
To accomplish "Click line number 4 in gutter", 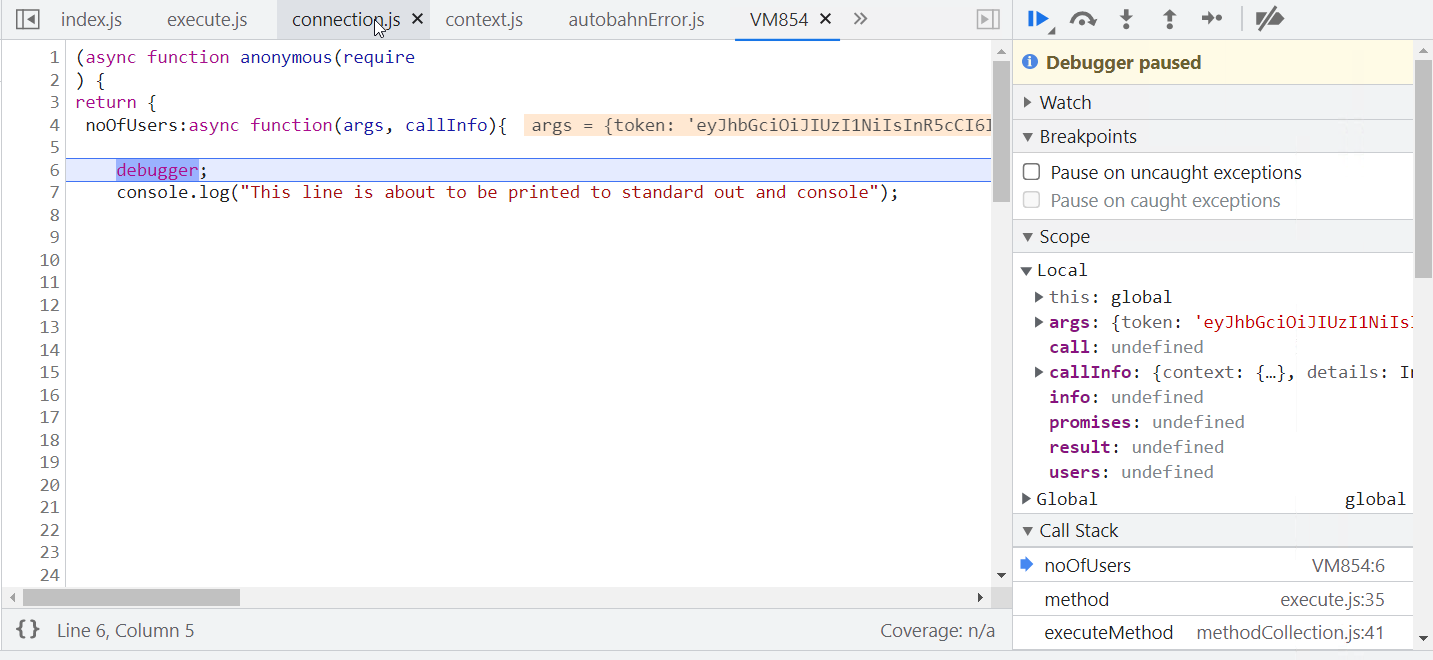I will [x=55, y=125].
